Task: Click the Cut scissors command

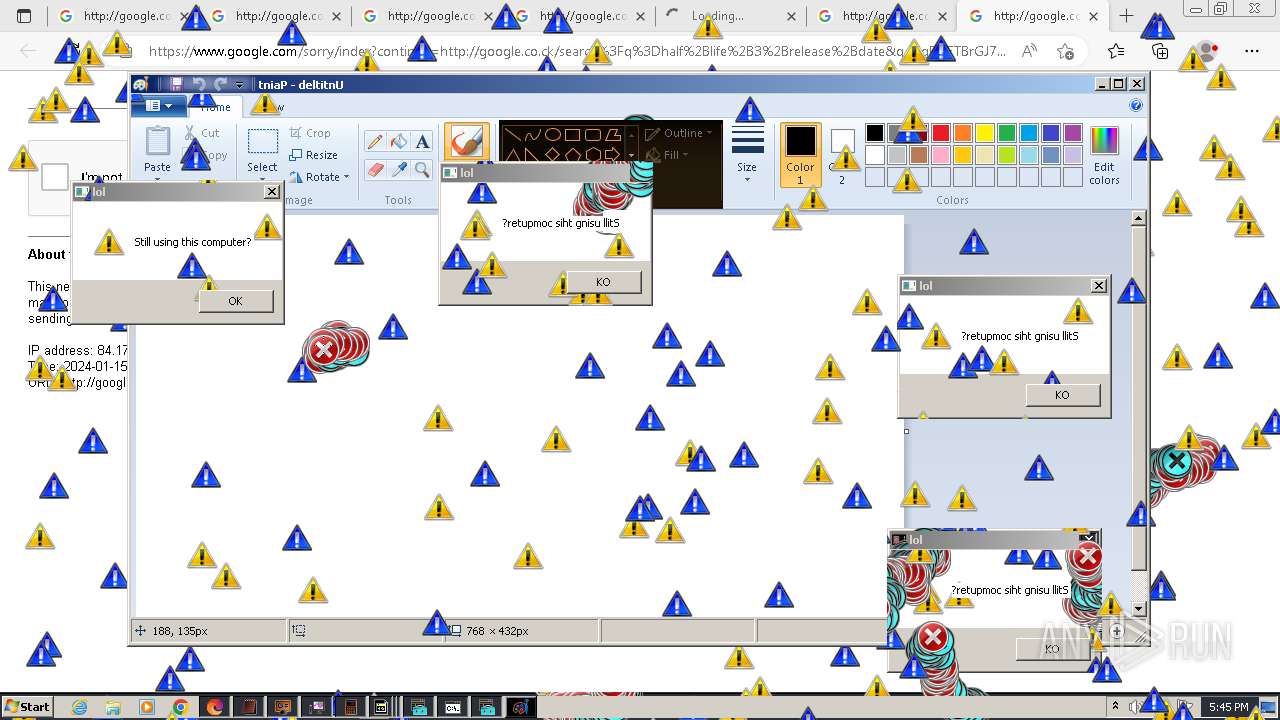Action: (x=201, y=133)
